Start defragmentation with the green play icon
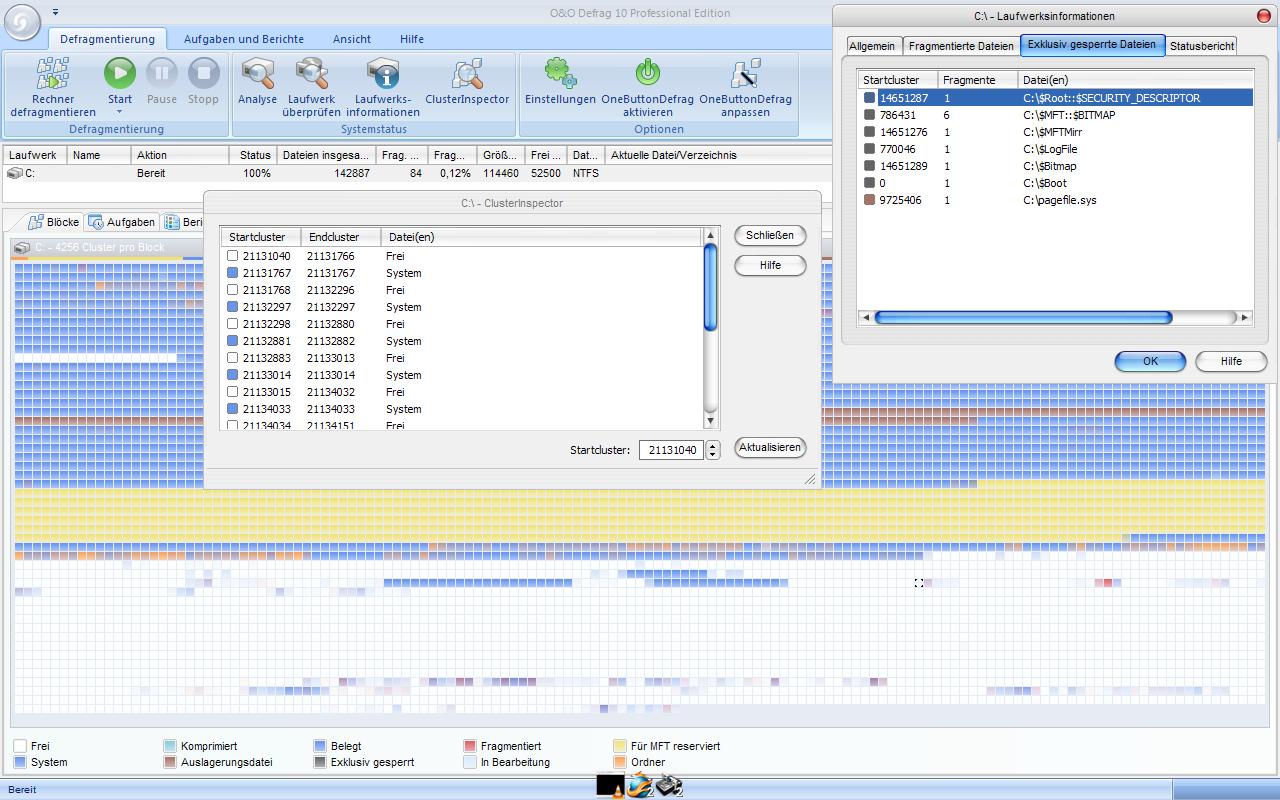 click(x=120, y=73)
